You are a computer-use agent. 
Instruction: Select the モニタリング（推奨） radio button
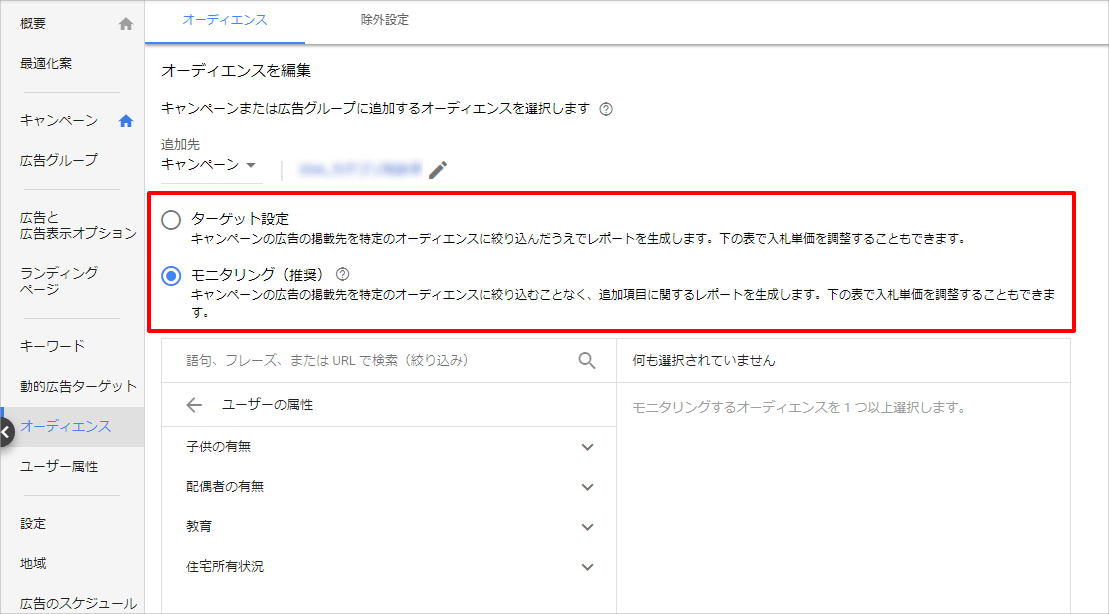pos(171,276)
